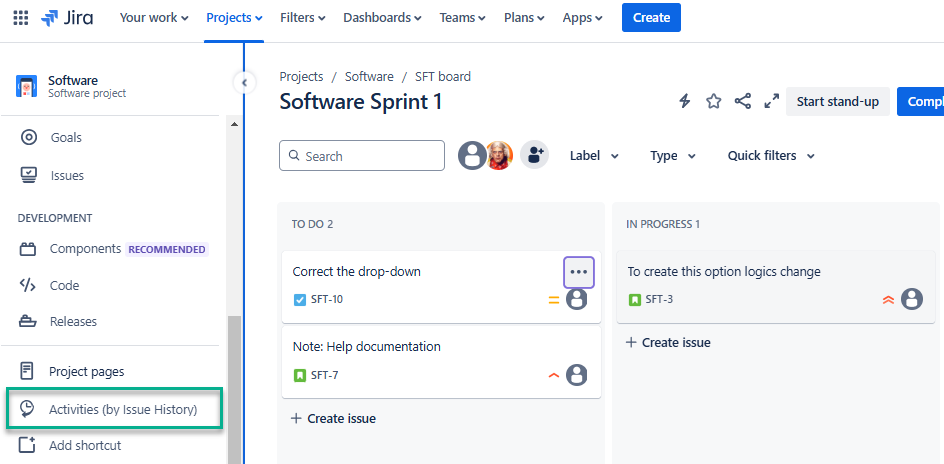Open the Type filter dropdown
This screenshot has width=944, height=464.
(673, 156)
